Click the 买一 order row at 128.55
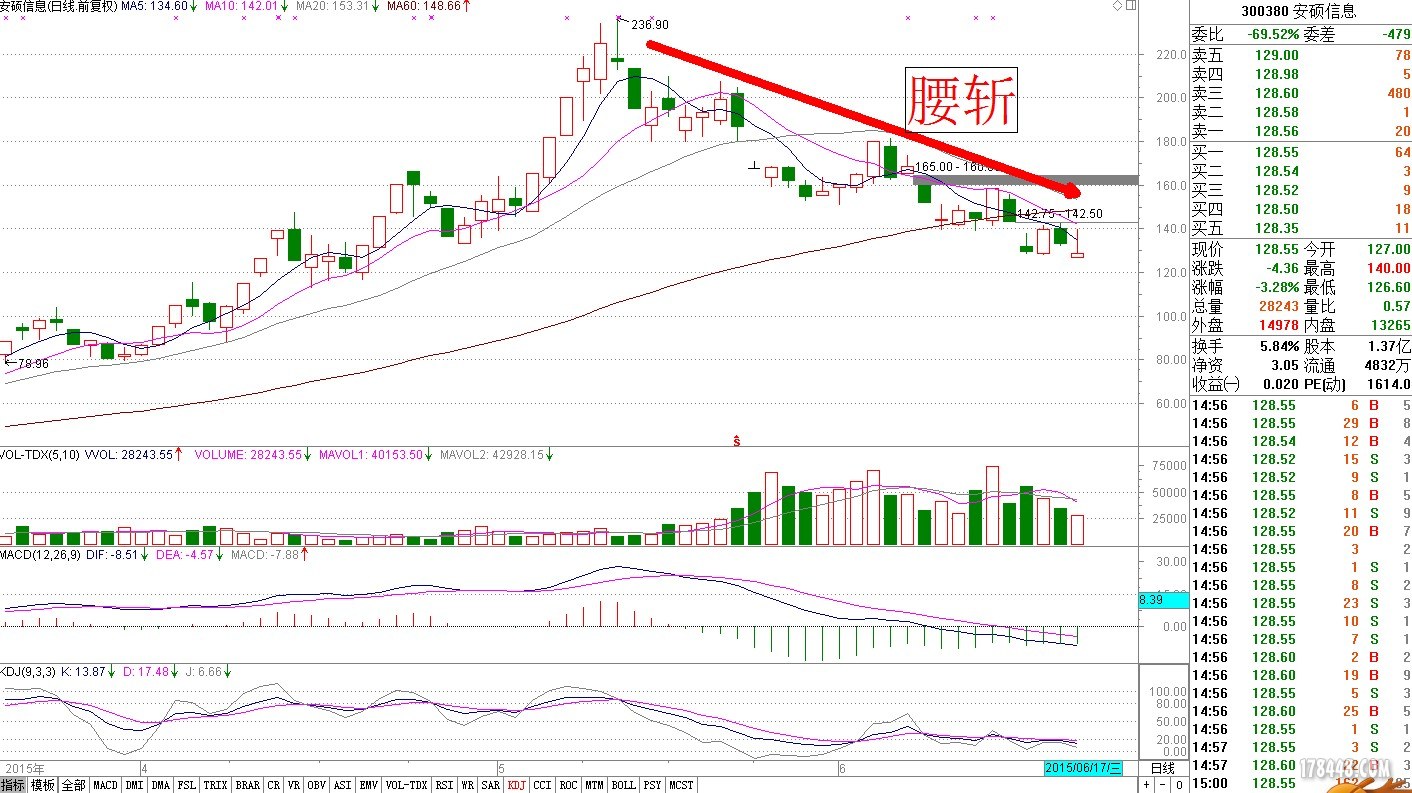This screenshot has width=1412, height=793. tap(1300, 152)
